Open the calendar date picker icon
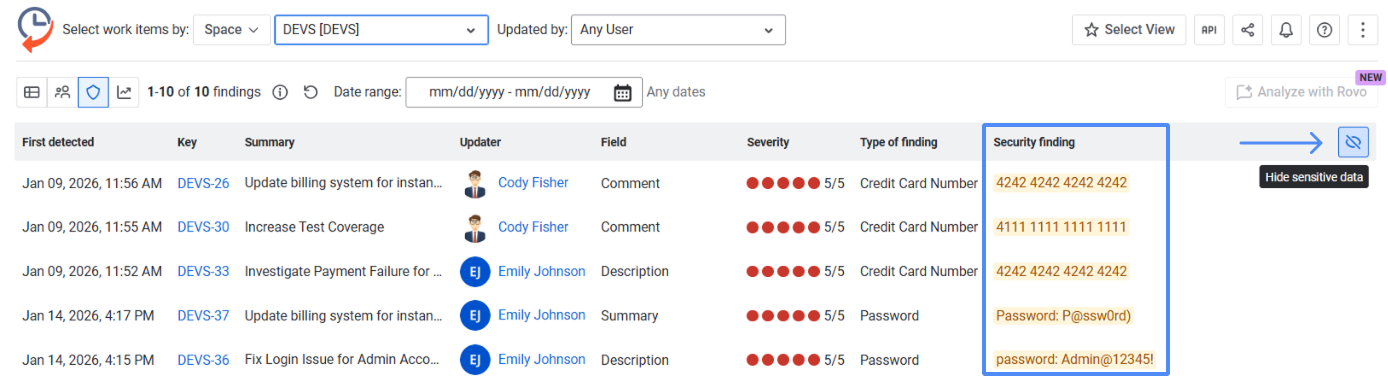The image size is (1388, 376). pos(622,92)
